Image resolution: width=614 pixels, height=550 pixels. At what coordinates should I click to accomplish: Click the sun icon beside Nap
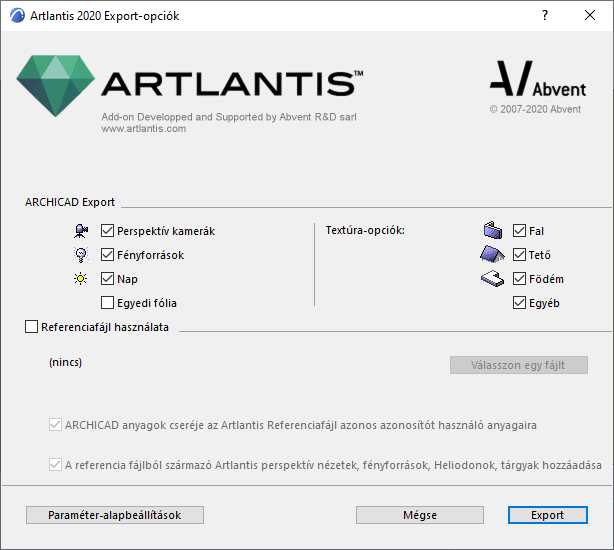(81, 279)
